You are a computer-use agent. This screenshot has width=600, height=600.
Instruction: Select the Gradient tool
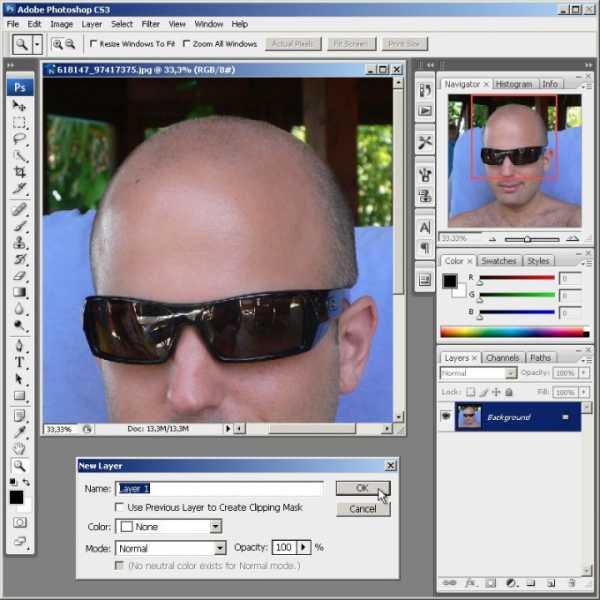coord(19,292)
